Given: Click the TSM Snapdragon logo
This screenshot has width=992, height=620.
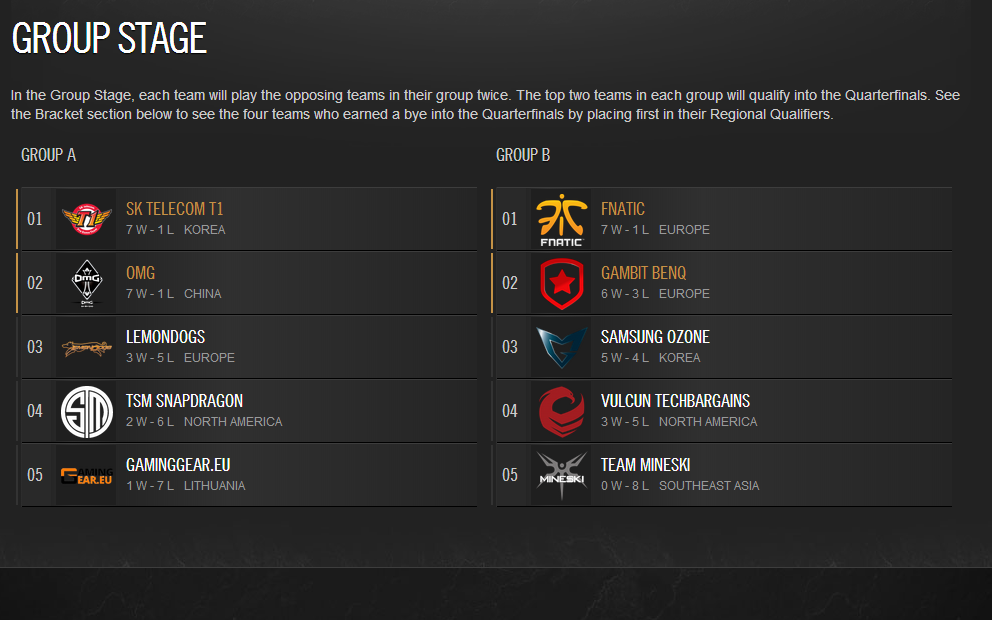Looking at the screenshot, I should coord(86,411).
